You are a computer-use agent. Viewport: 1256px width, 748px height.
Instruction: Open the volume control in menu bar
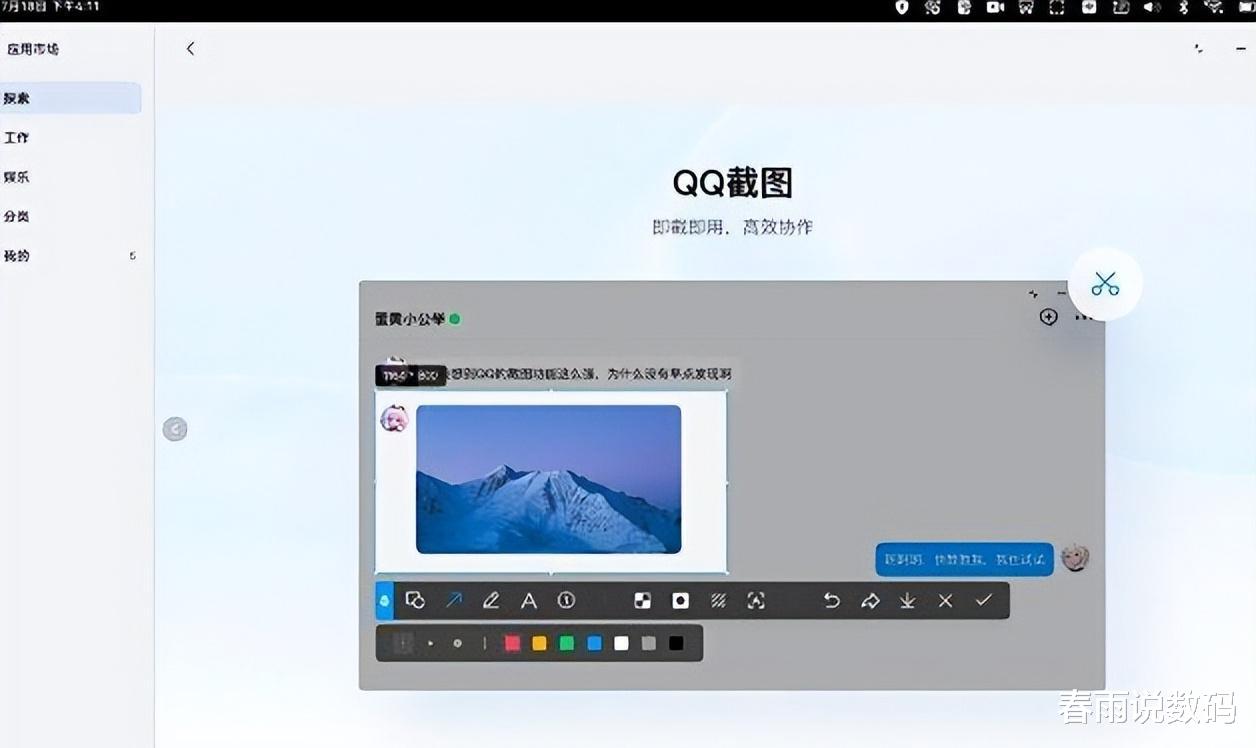pyautogui.click(x=1151, y=7)
